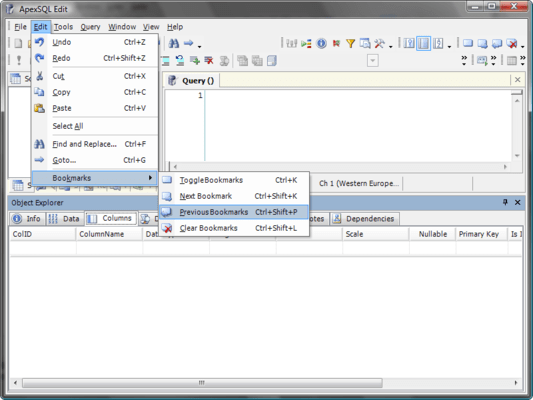
Task: Choose Undo from the Edit menu
Action: click(95, 42)
